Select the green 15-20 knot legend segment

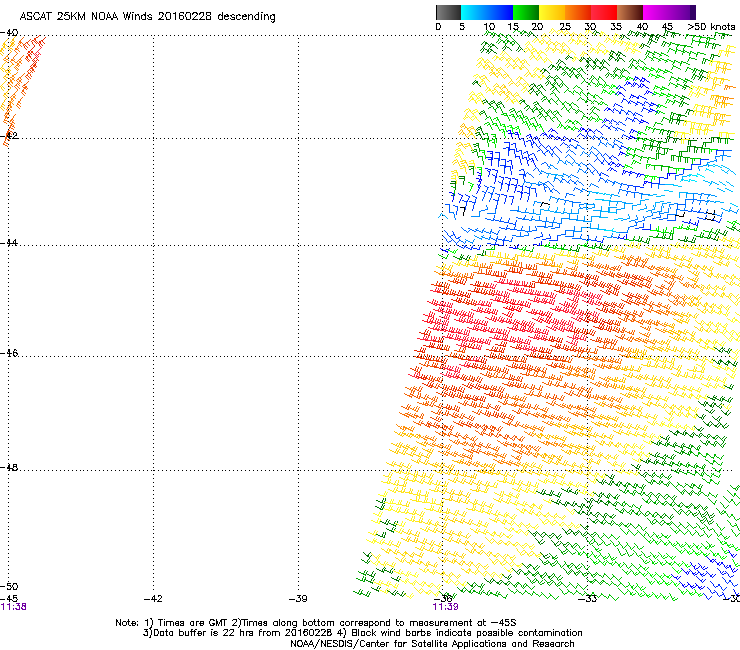[526, 12]
